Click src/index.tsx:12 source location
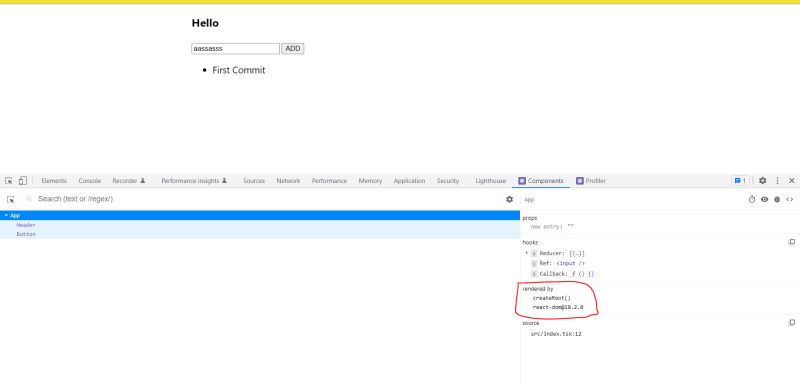Image resolution: width=800 pixels, height=384 pixels. [556, 335]
